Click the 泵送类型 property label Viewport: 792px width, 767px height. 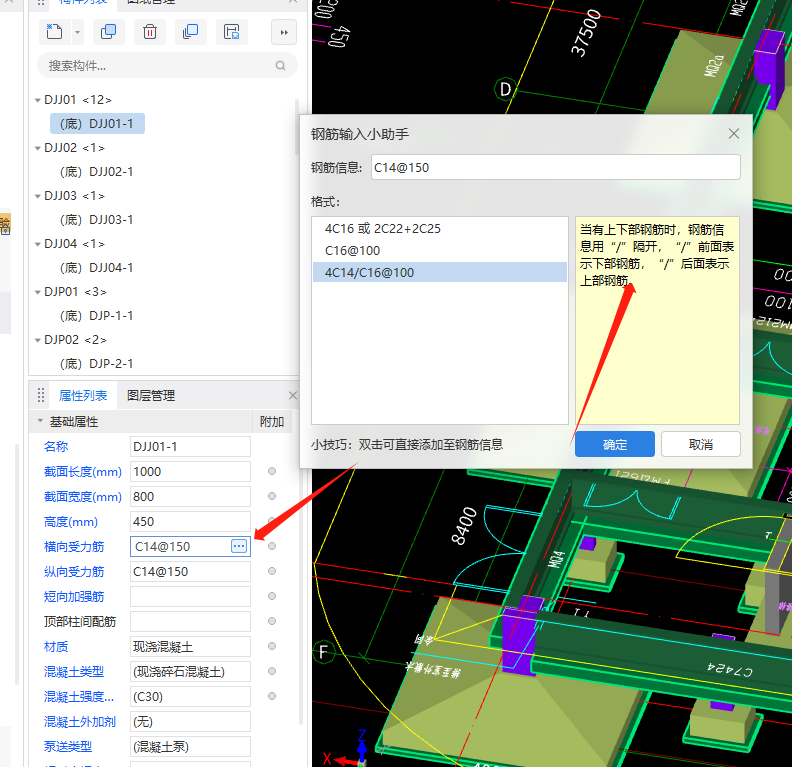pos(68,746)
